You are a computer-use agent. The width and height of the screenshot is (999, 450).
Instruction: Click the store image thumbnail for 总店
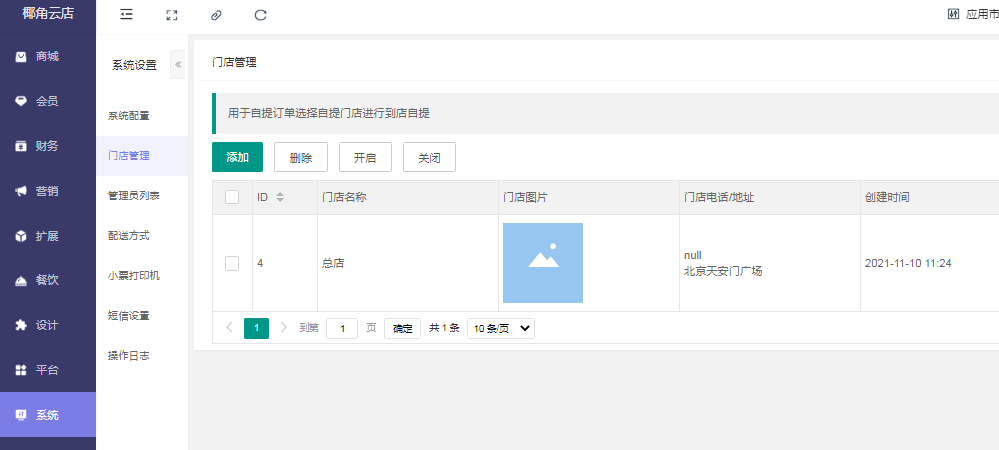pyautogui.click(x=542, y=263)
